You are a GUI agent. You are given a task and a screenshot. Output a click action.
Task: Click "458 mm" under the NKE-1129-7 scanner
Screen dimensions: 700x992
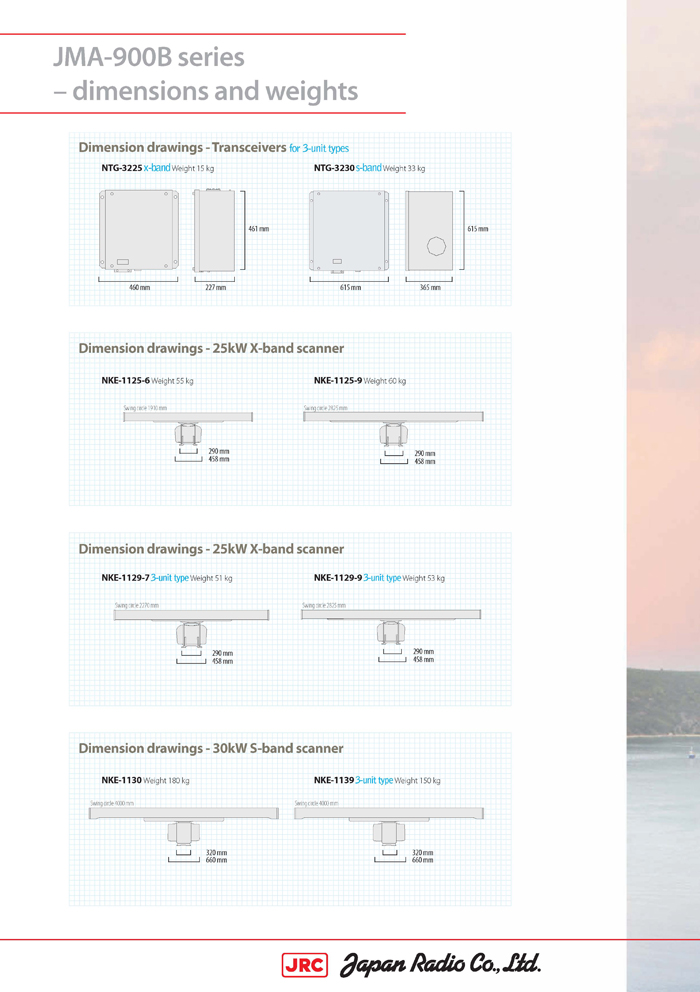click(x=222, y=662)
